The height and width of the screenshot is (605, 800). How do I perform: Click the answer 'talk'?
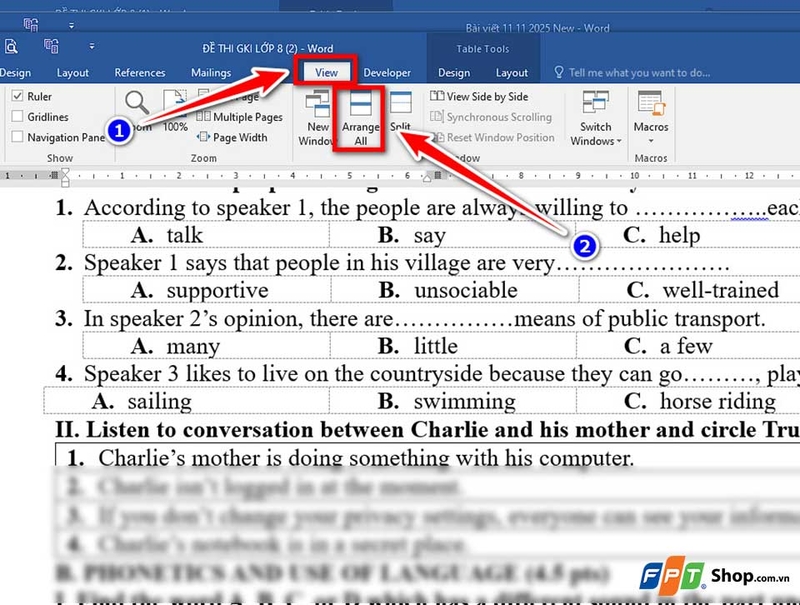[185, 235]
